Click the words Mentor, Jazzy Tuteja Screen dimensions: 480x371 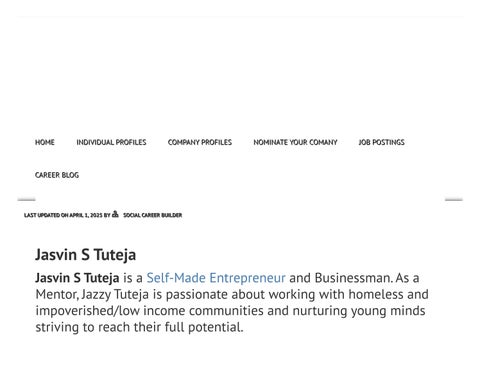(92, 294)
